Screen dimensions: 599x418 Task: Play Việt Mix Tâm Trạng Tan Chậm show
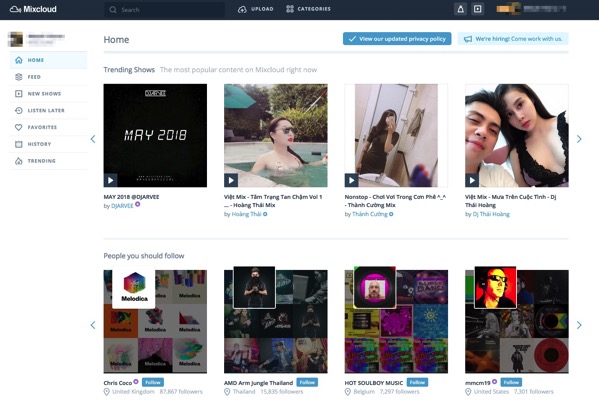coord(231,180)
